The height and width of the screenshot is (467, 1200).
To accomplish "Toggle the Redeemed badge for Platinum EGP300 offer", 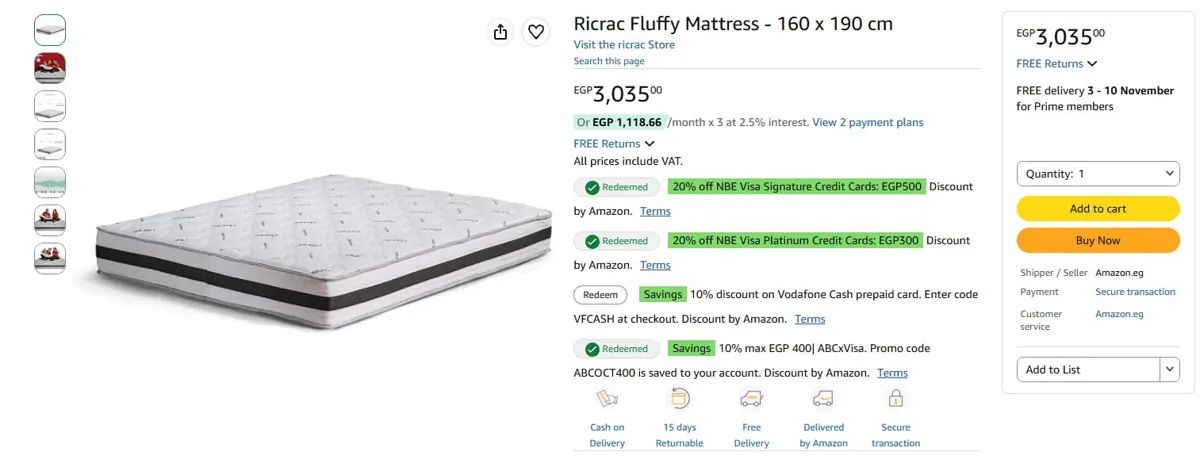I will point(617,241).
